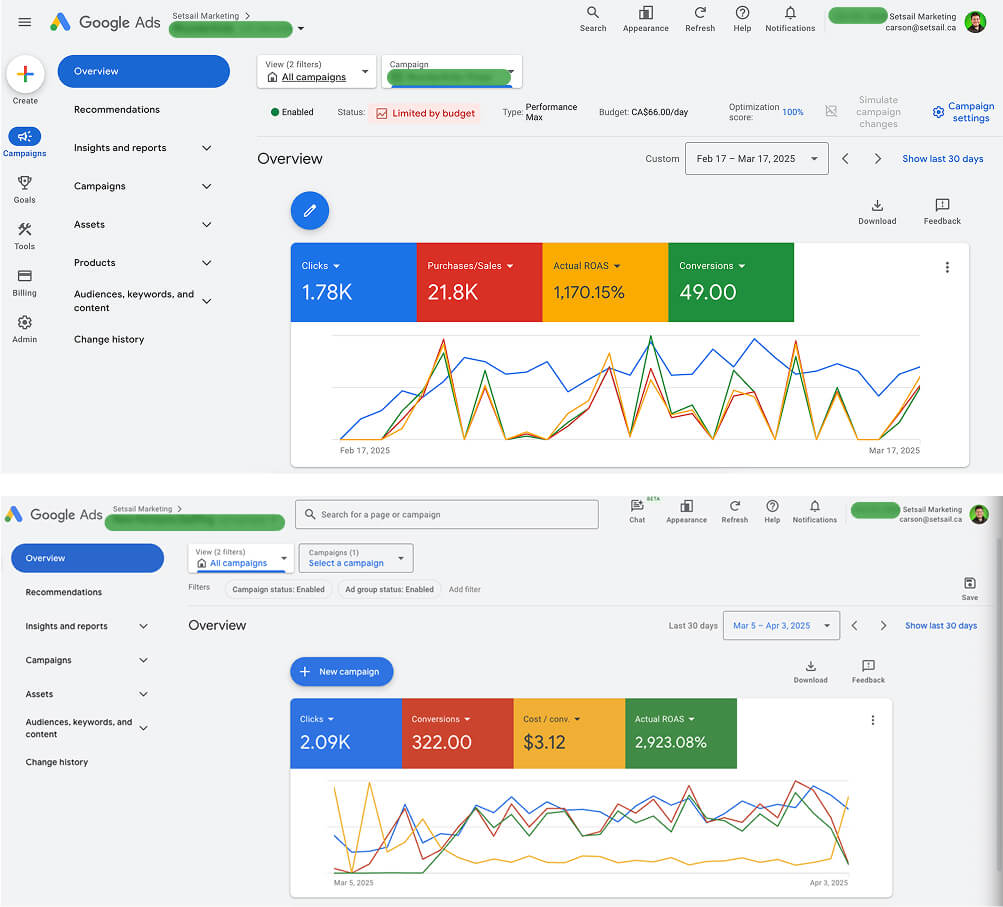The width and height of the screenshot is (1003, 907).
Task: Click the Search for a page or campaign field
Action: 446,514
